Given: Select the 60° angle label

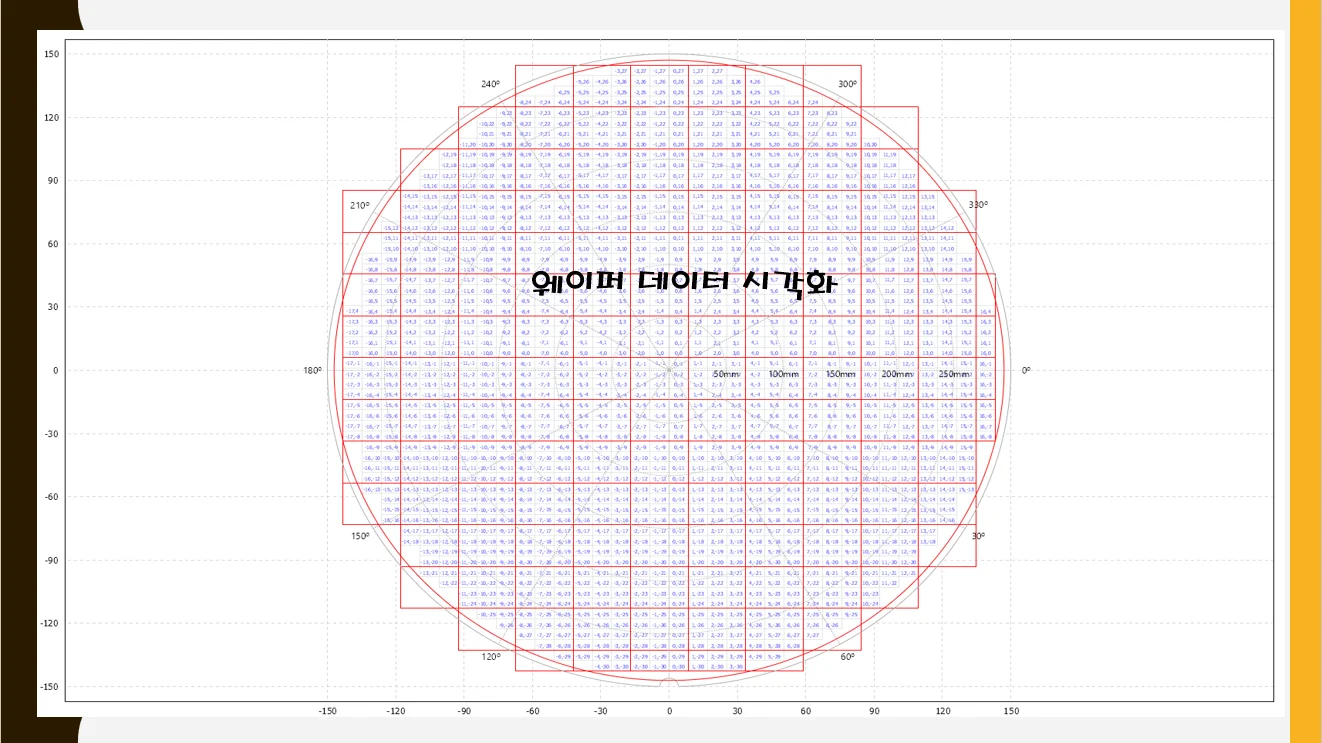Looking at the screenshot, I should [x=847, y=657].
